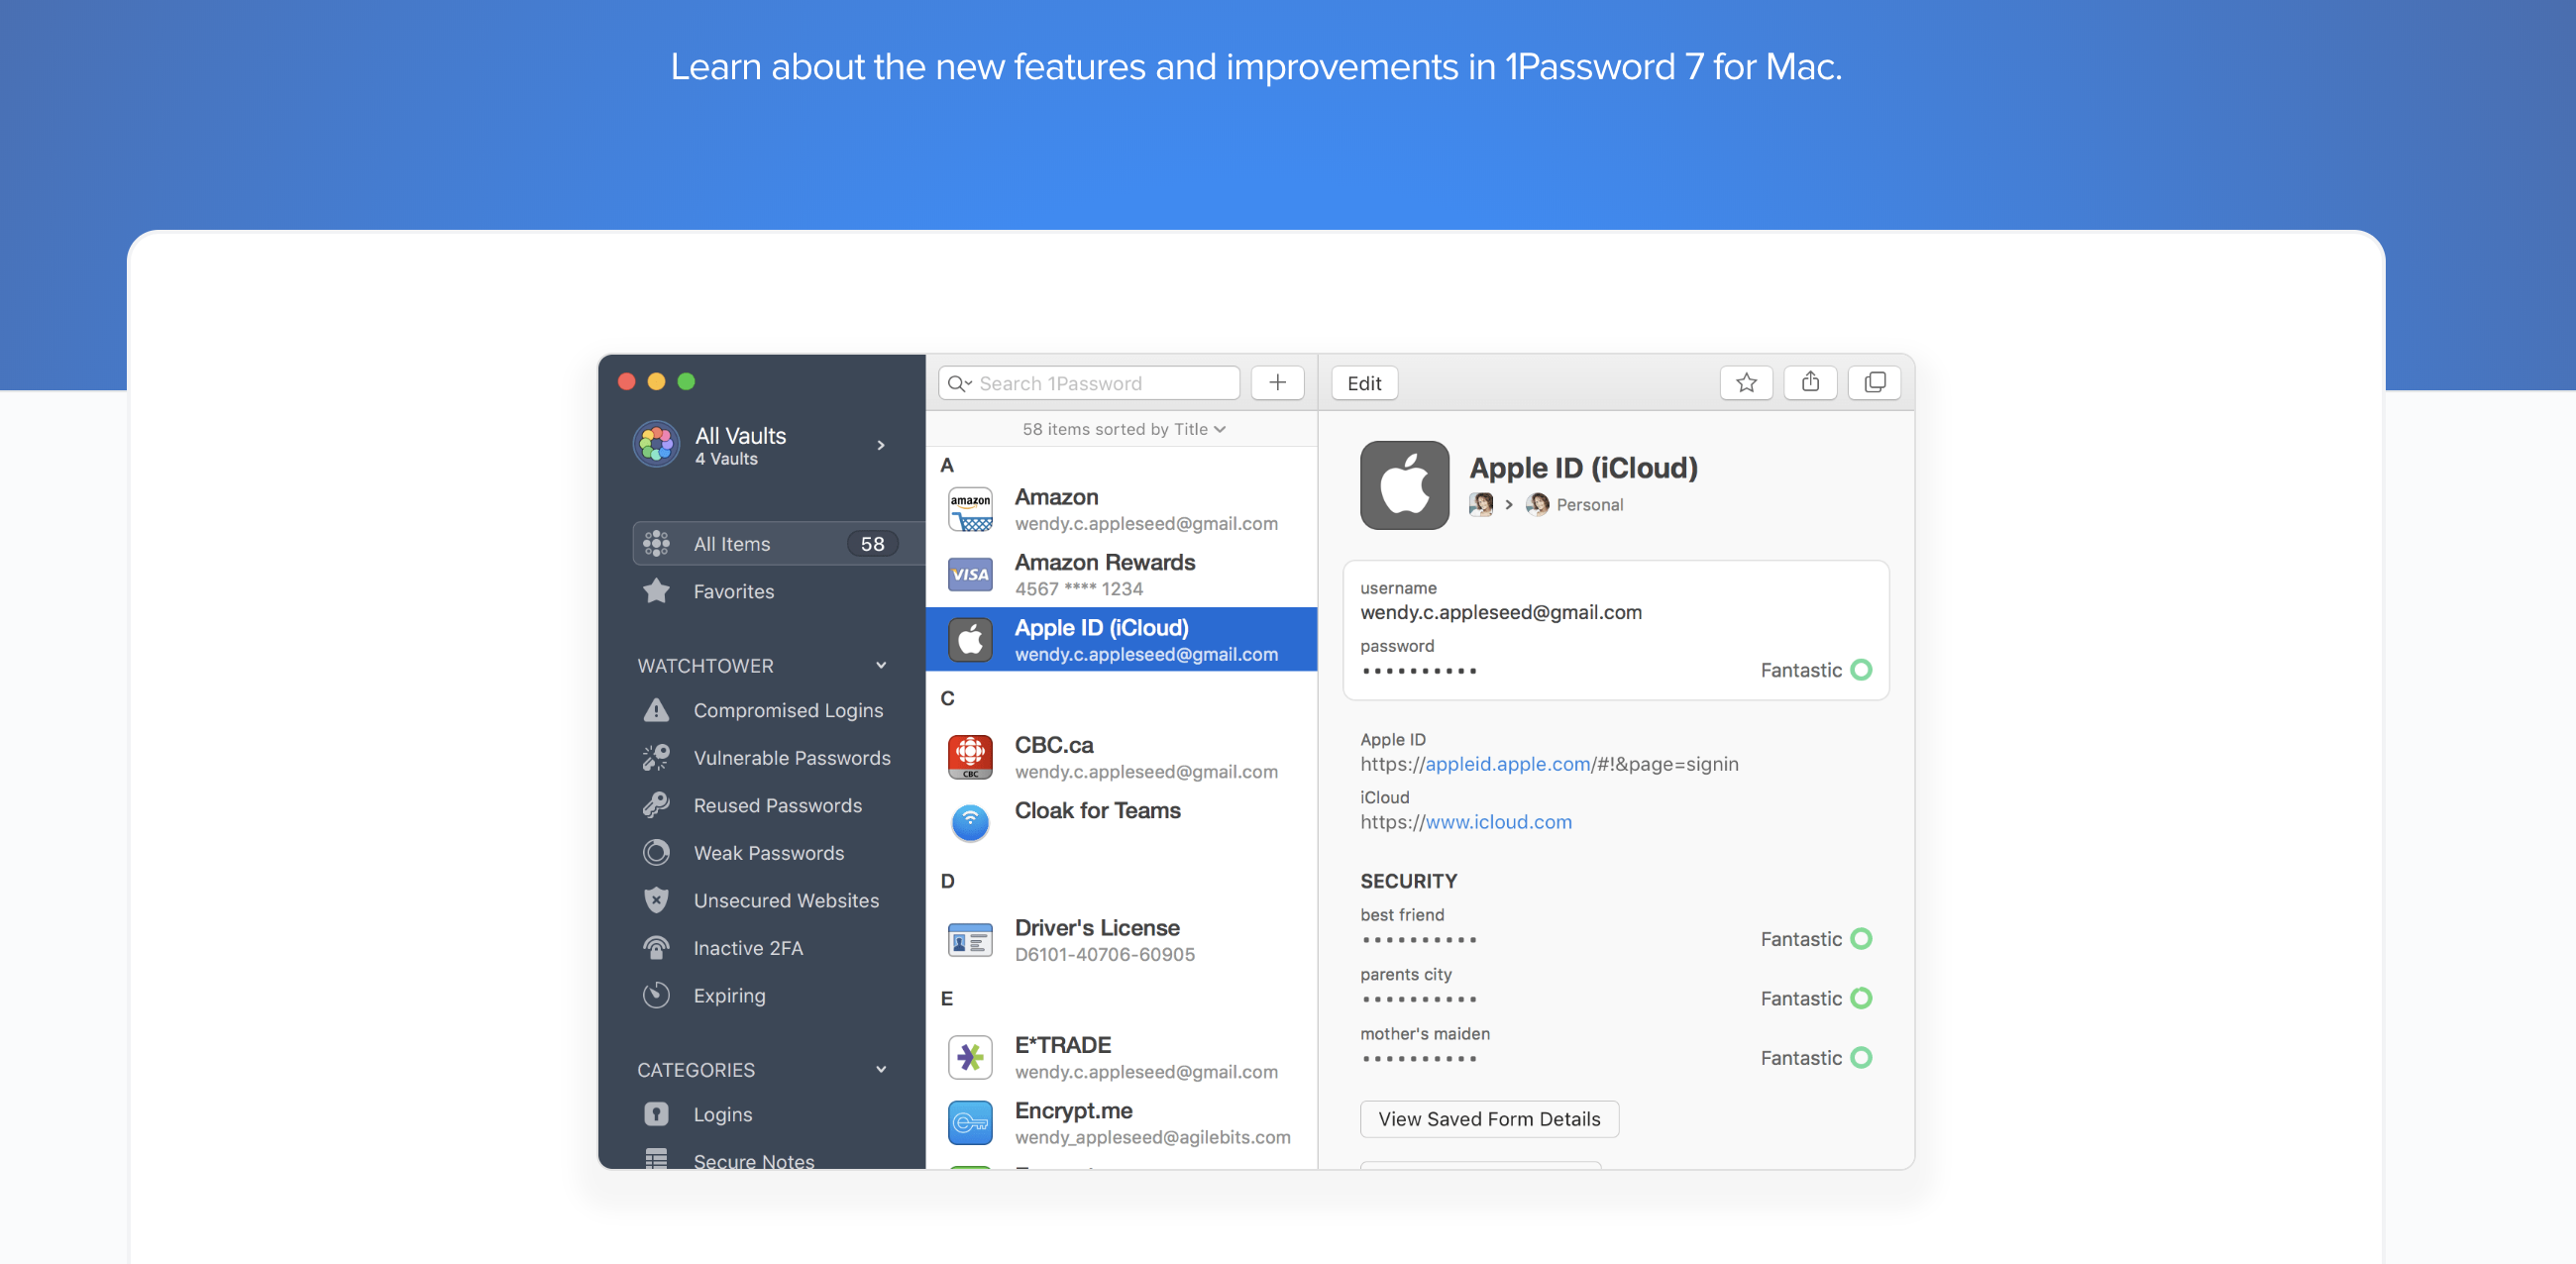Click the Edit button
The width and height of the screenshot is (2576, 1264).
(1364, 383)
